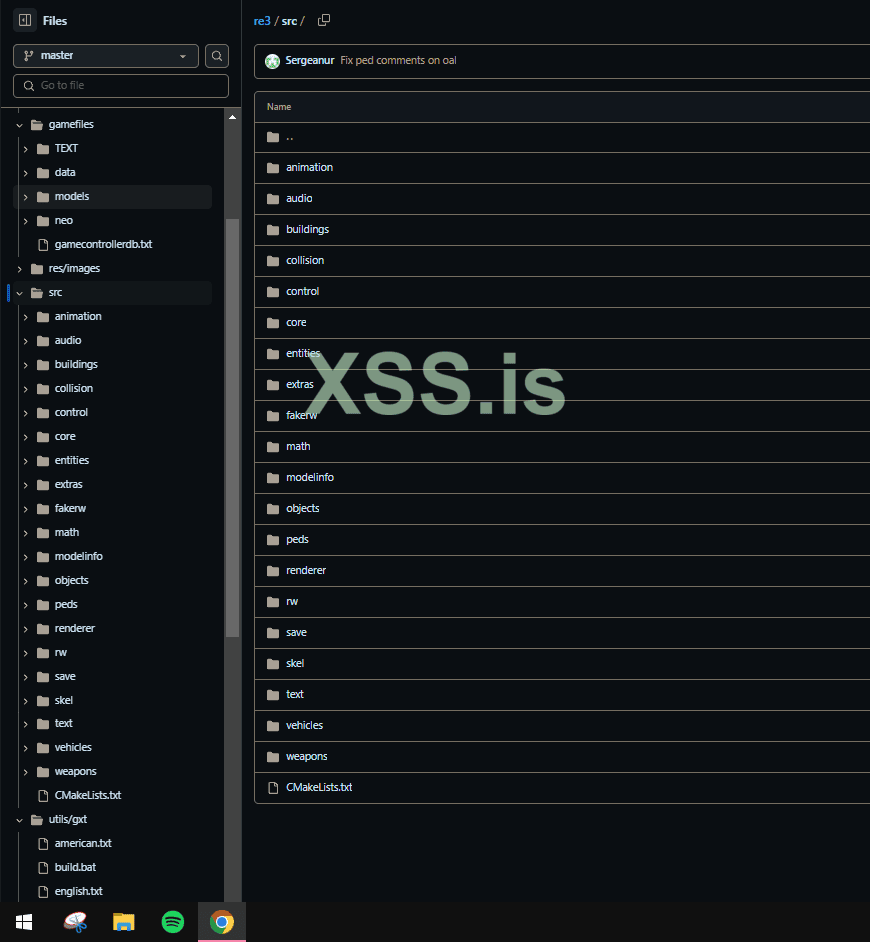Select fakerw folder in sidebar tree
The image size is (870, 942).
click(x=70, y=509)
